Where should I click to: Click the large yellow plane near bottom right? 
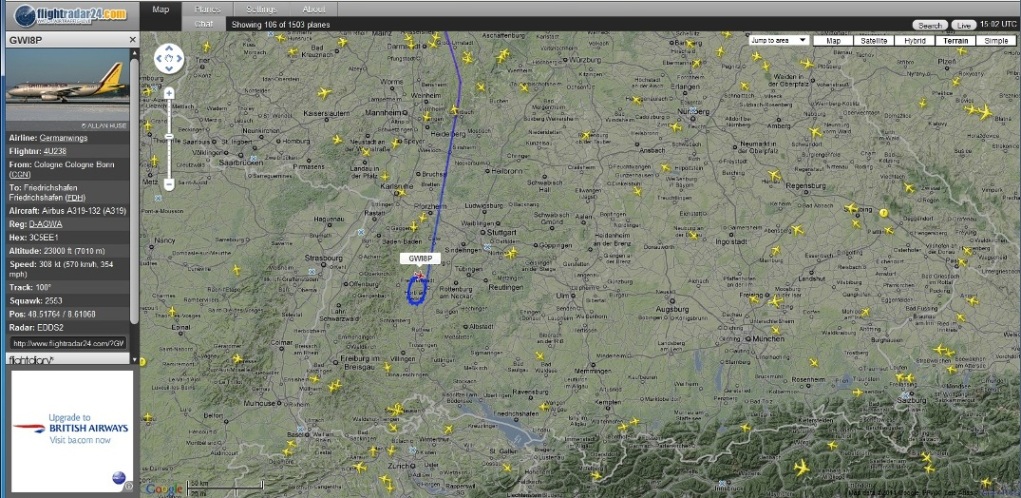click(x=802, y=467)
